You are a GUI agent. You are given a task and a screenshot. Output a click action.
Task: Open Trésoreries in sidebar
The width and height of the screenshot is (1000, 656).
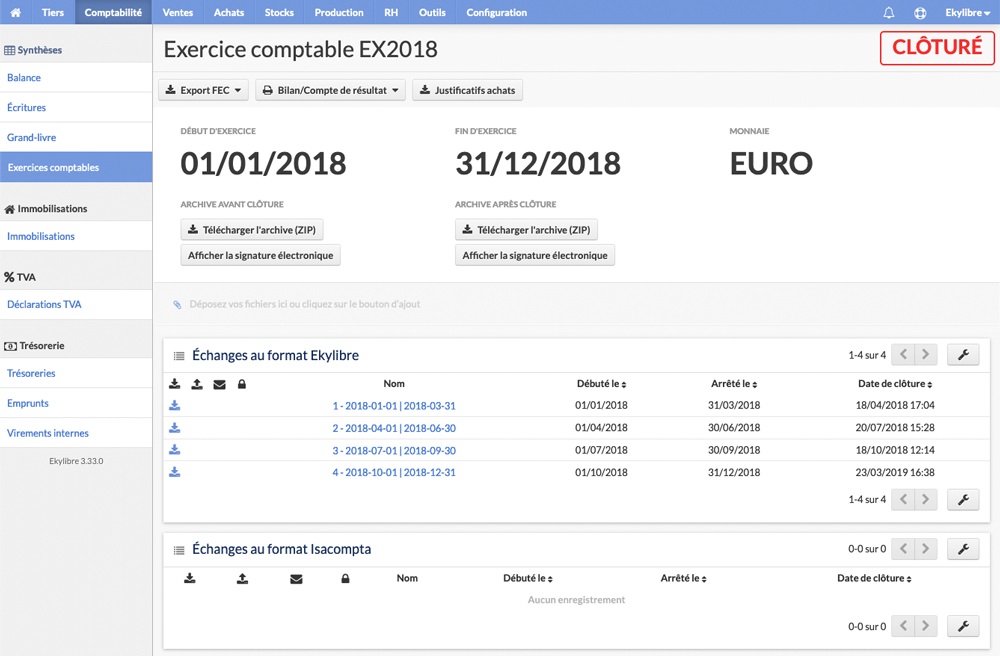pyautogui.click(x=76, y=374)
